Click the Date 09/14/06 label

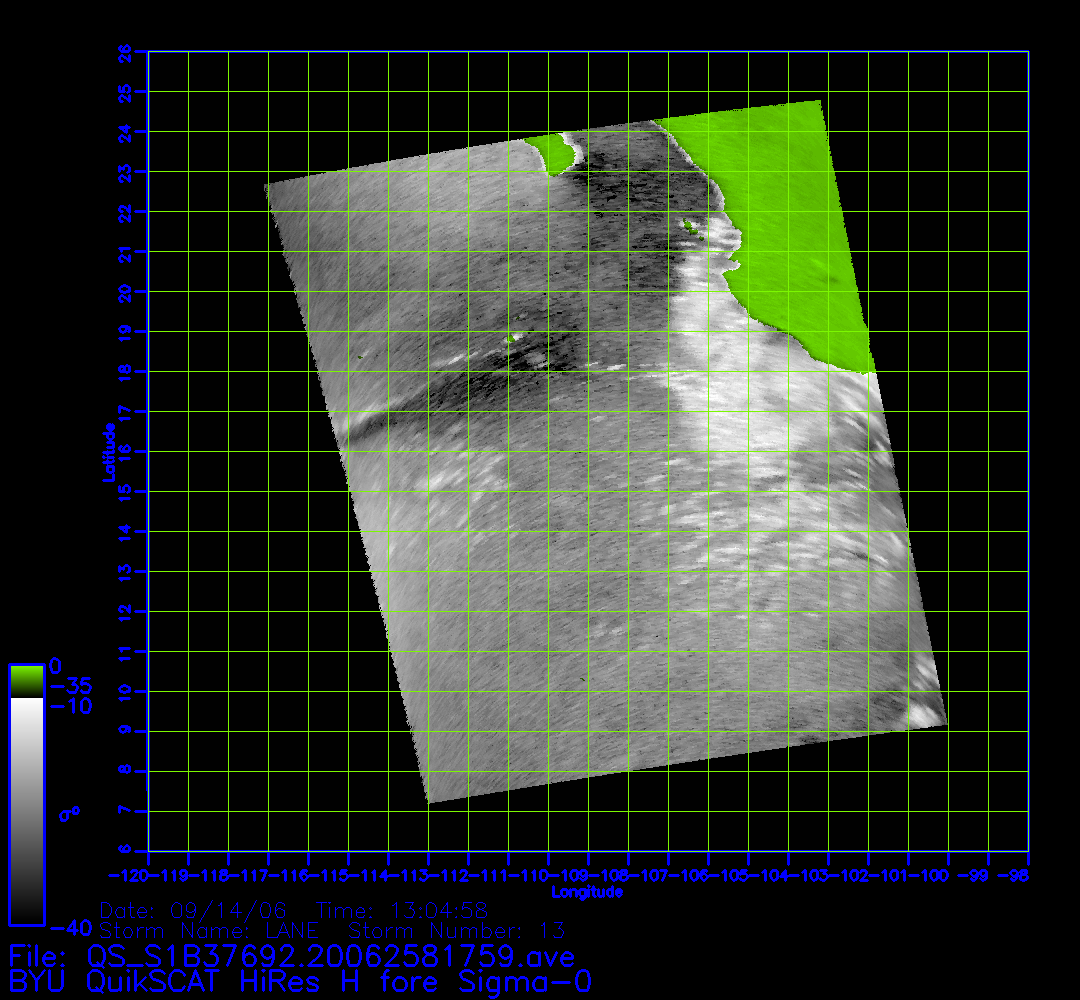click(x=193, y=911)
